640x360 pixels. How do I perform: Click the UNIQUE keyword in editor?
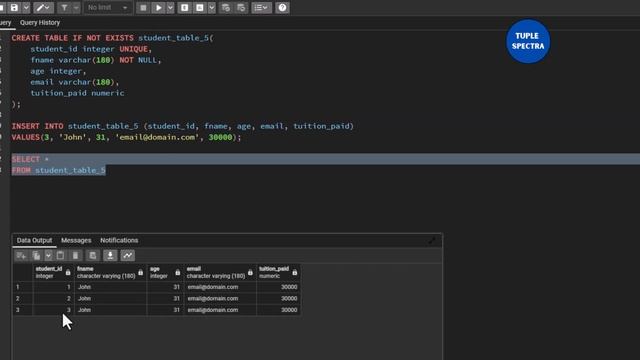(x=133, y=49)
